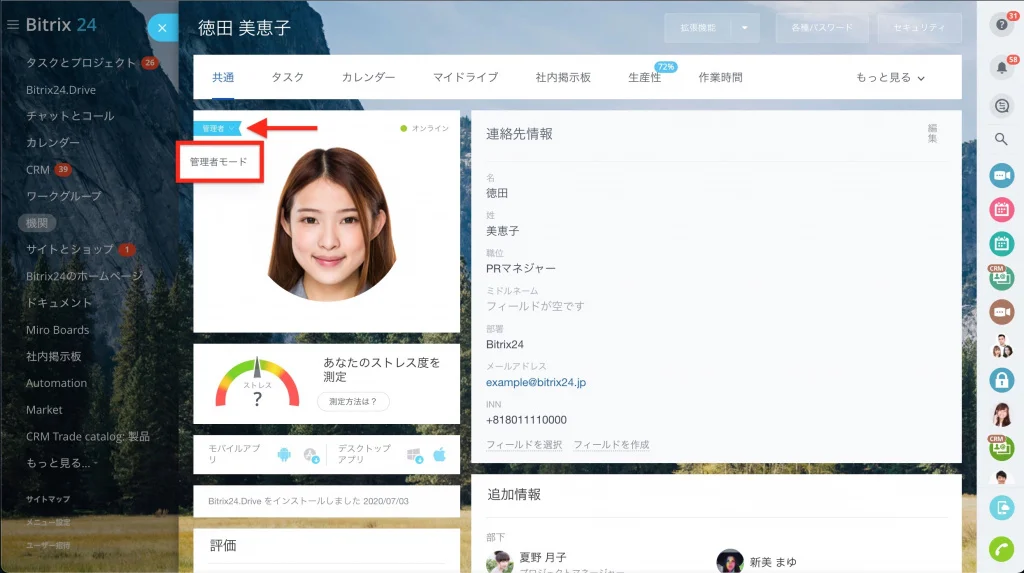Click the 新美 まゆ subordinate name
Screen dimensions: 1024x573
773,562
